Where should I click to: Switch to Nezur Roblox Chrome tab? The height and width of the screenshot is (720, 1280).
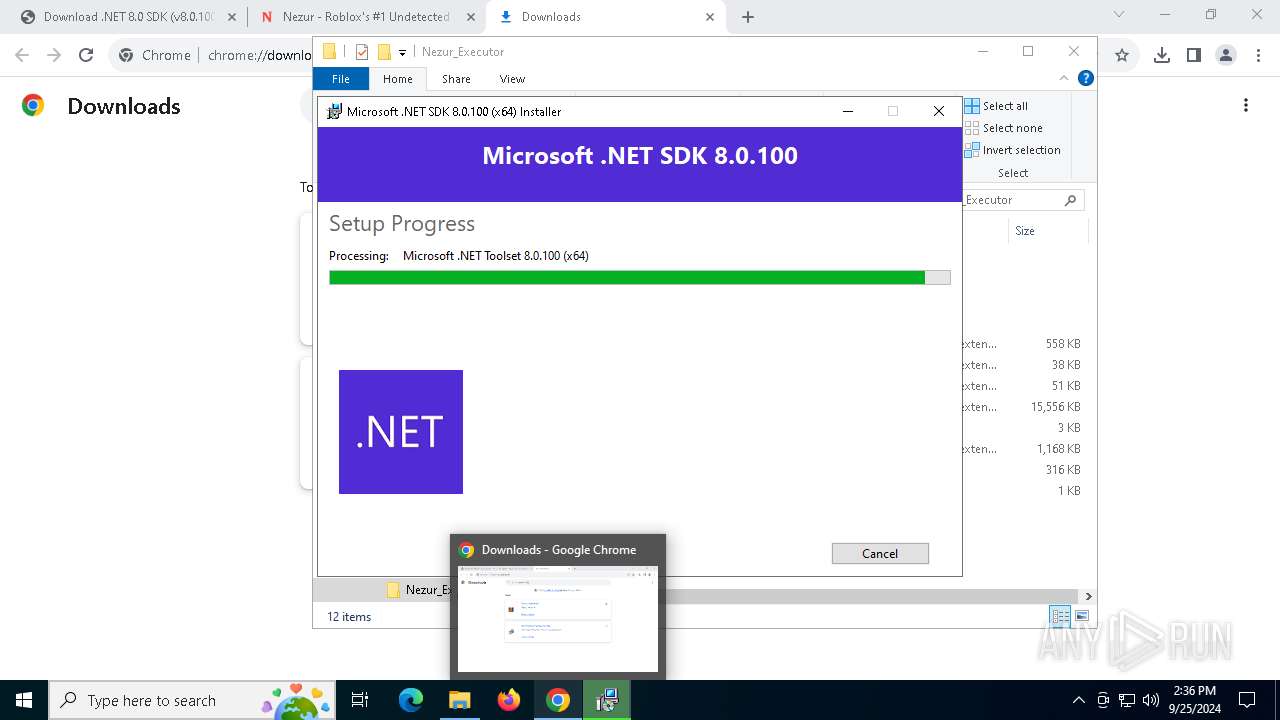tap(365, 17)
